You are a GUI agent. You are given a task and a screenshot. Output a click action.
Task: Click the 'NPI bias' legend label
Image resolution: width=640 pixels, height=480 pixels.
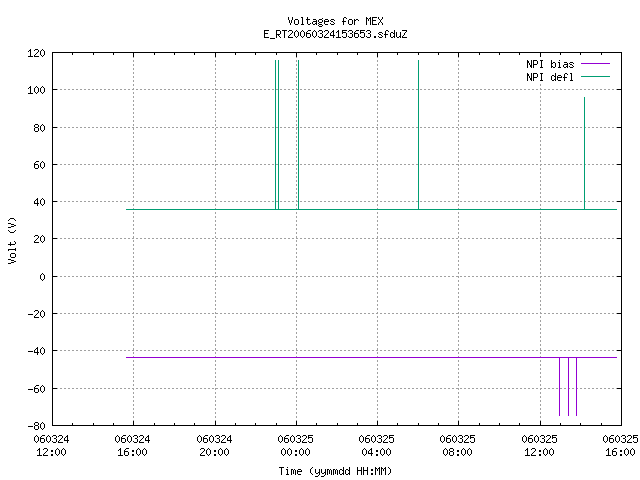pyautogui.click(x=550, y=64)
